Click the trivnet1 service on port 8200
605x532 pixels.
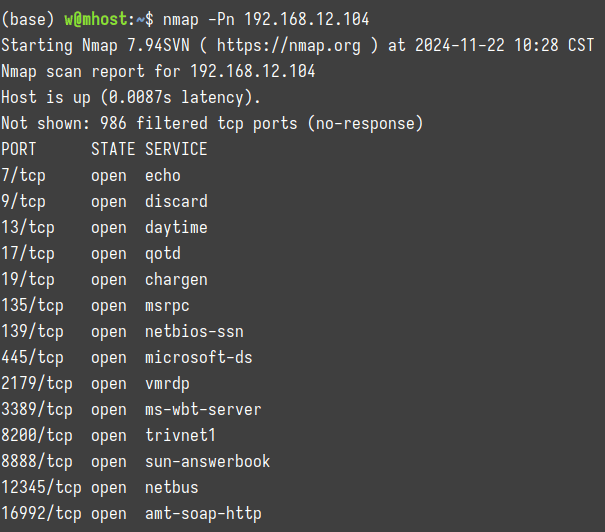[x=180, y=435]
